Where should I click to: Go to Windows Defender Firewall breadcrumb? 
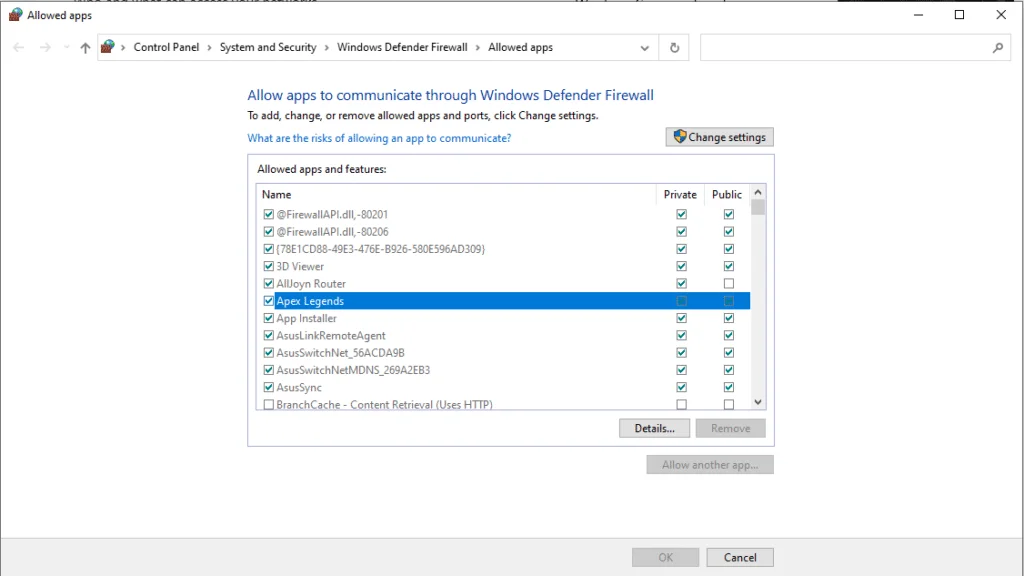click(x=402, y=48)
